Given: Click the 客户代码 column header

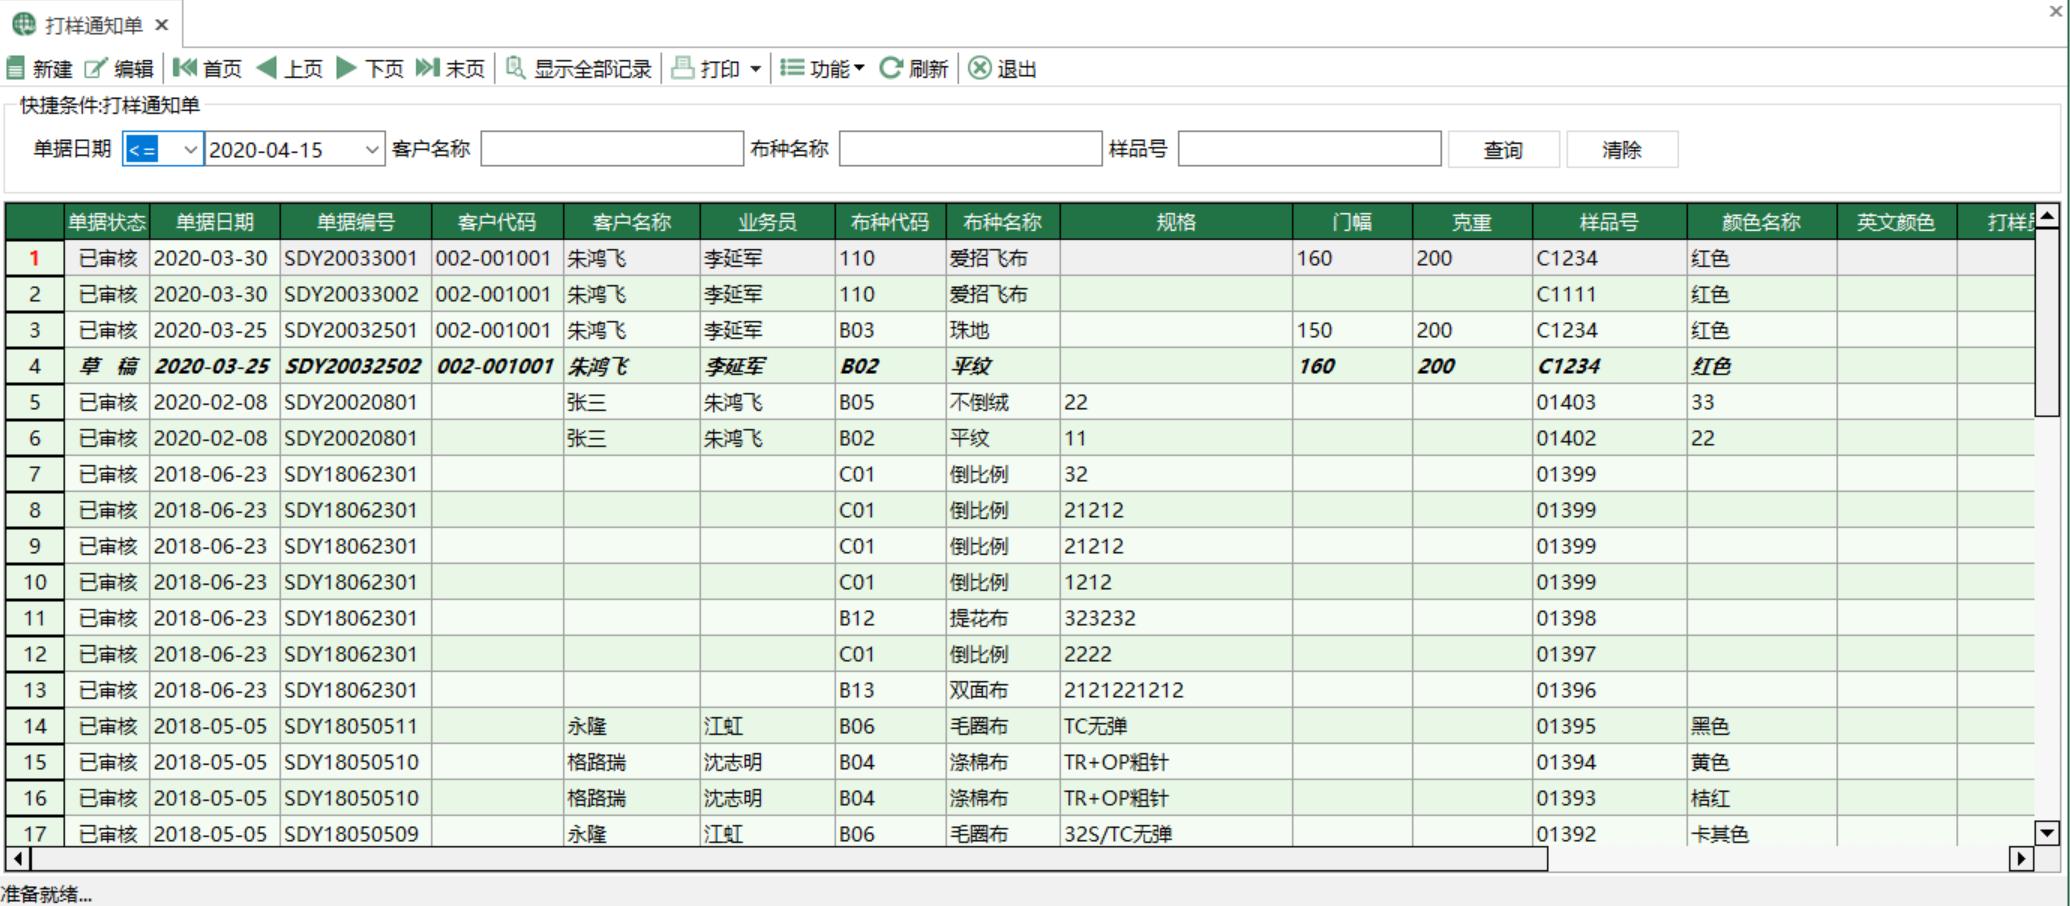Looking at the screenshot, I should point(497,222).
